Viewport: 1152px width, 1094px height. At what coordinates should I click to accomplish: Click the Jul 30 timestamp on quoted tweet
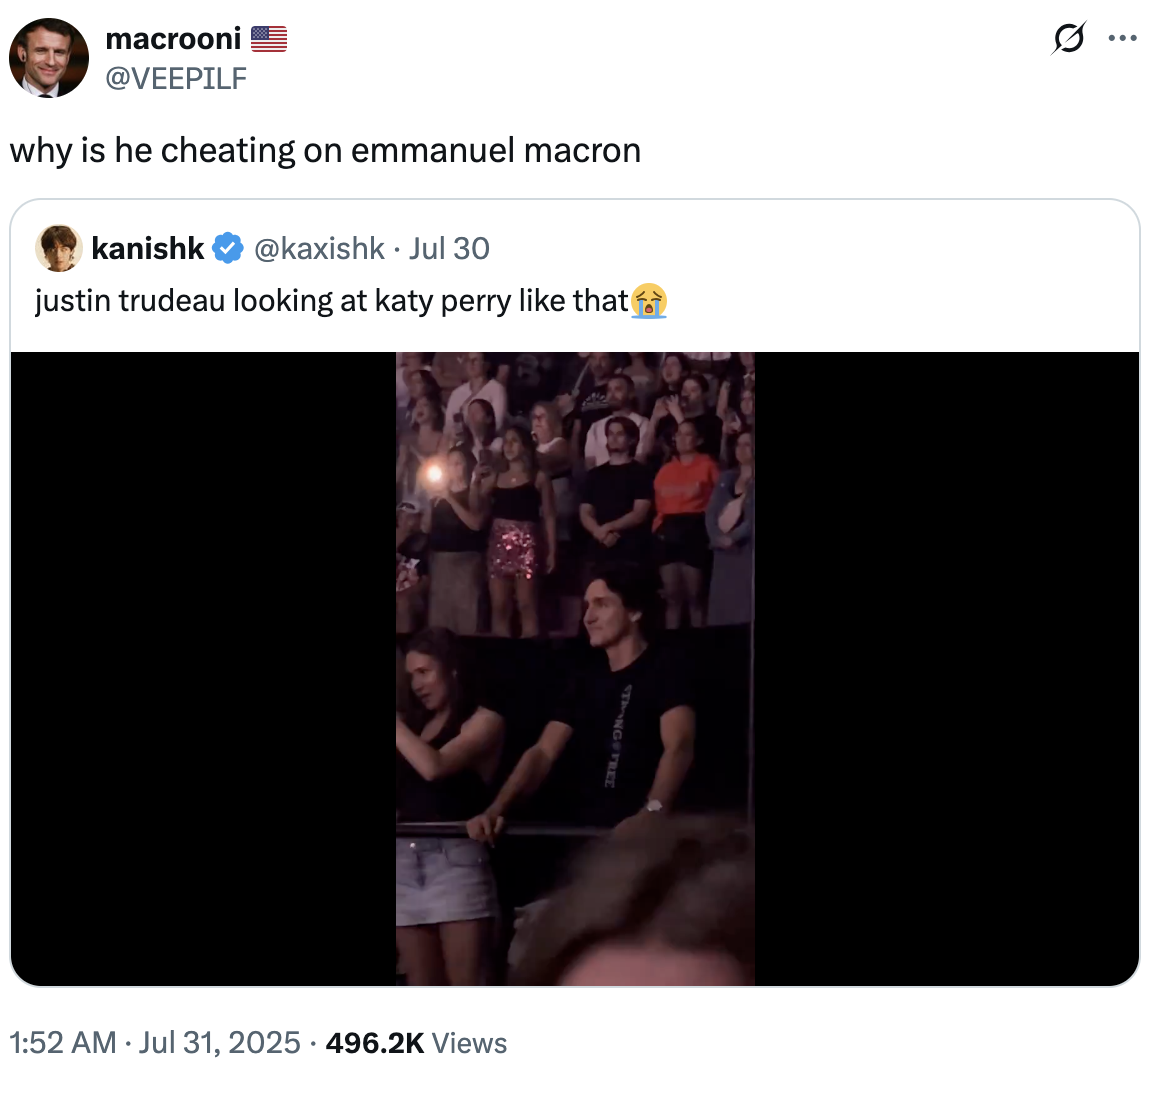(449, 248)
